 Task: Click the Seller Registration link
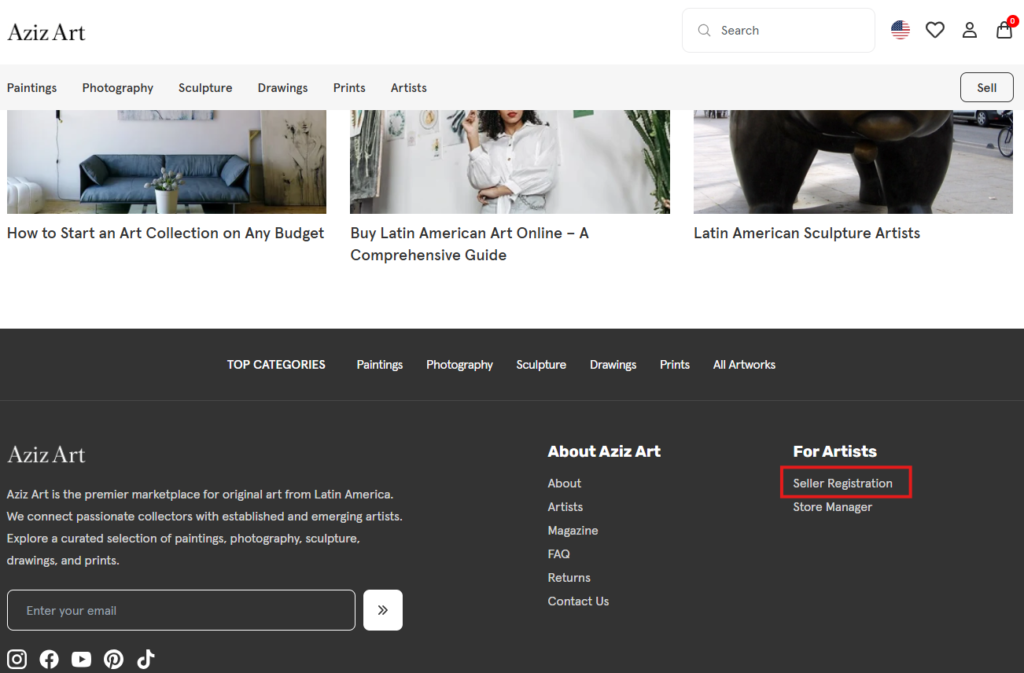pyautogui.click(x=842, y=483)
